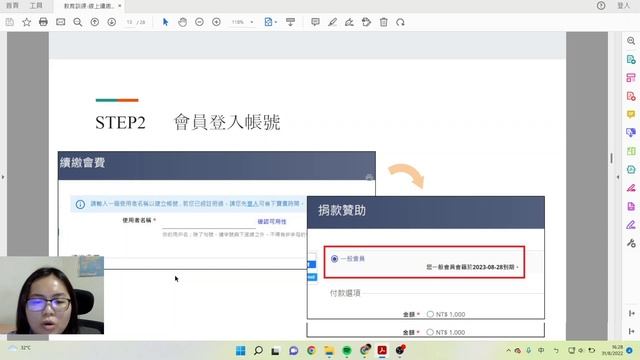Click the 登入 link in the info banner
Image resolution: width=640 pixels, height=360 pixels.
point(253,204)
